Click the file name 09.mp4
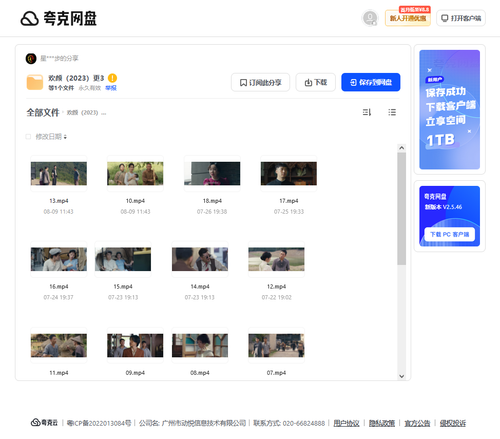 click(135, 373)
